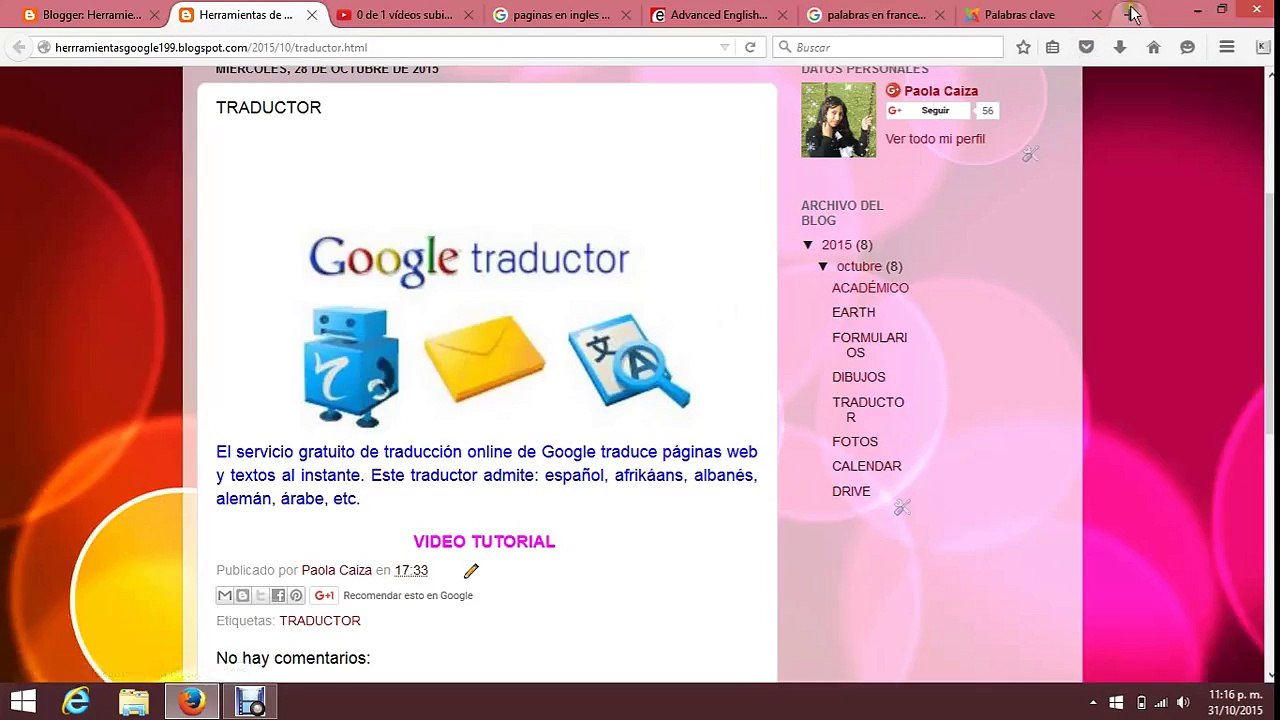This screenshot has height=720, width=1280.
Task: Open the downloads arrow icon
Action: point(1120,47)
